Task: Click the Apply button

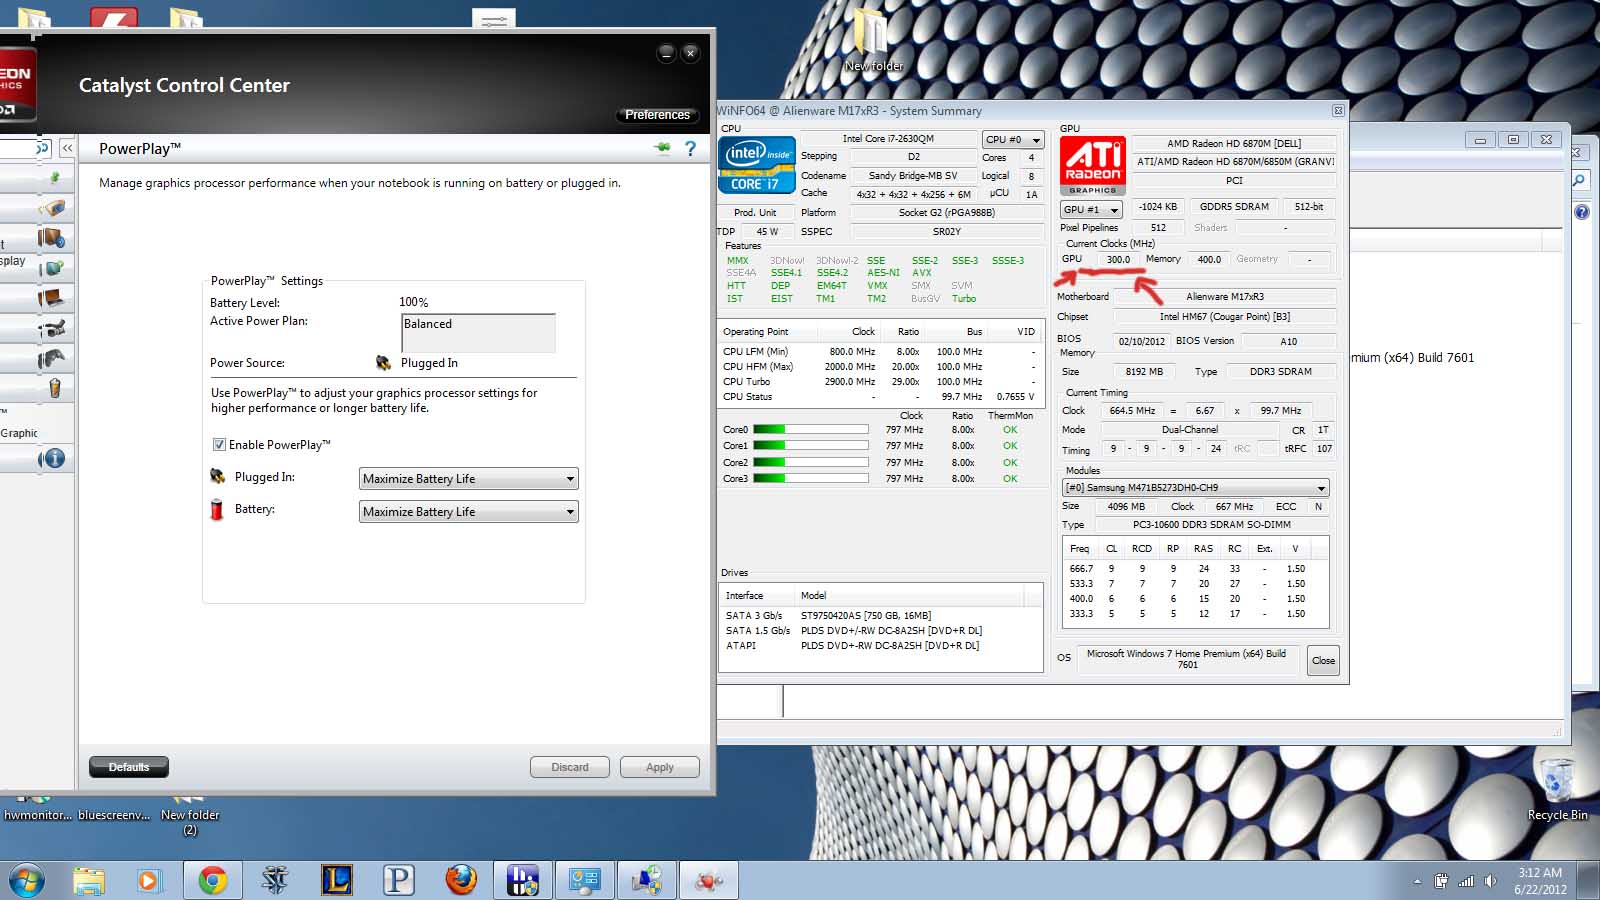Action: pyautogui.click(x=660, y=767)
